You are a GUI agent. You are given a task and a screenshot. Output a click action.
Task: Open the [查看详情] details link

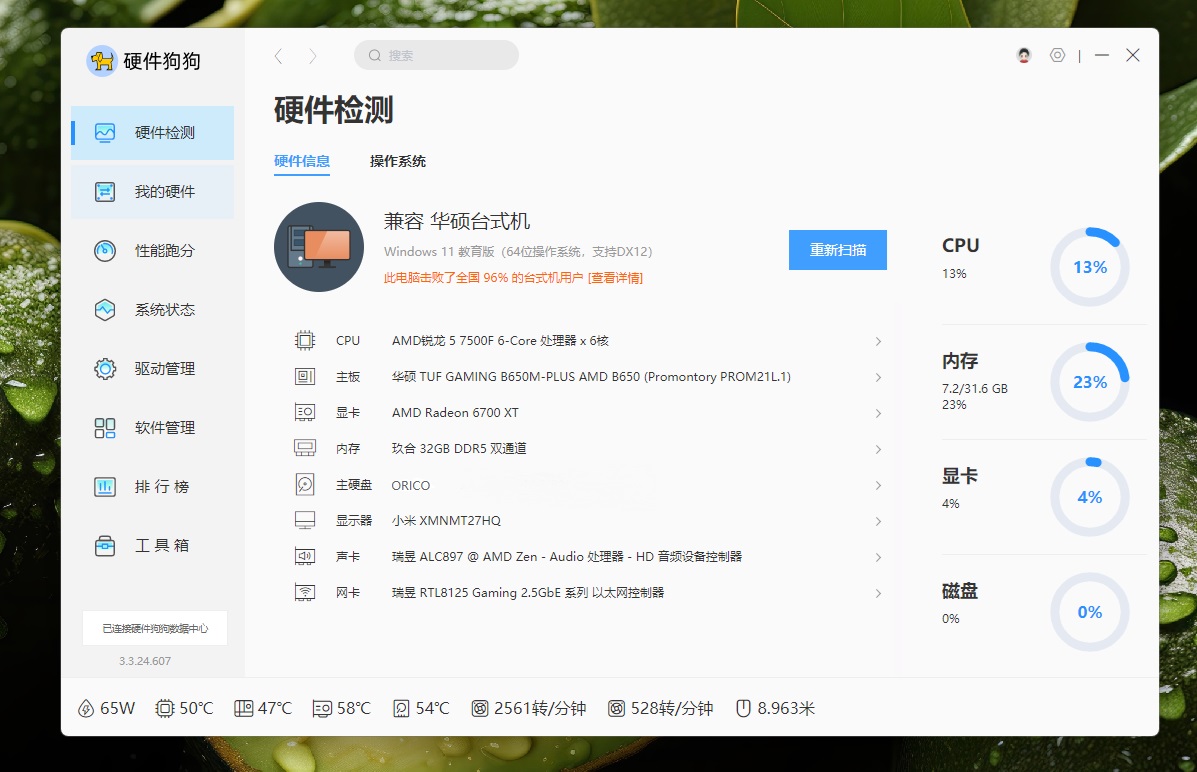click(x=615, y=278)
